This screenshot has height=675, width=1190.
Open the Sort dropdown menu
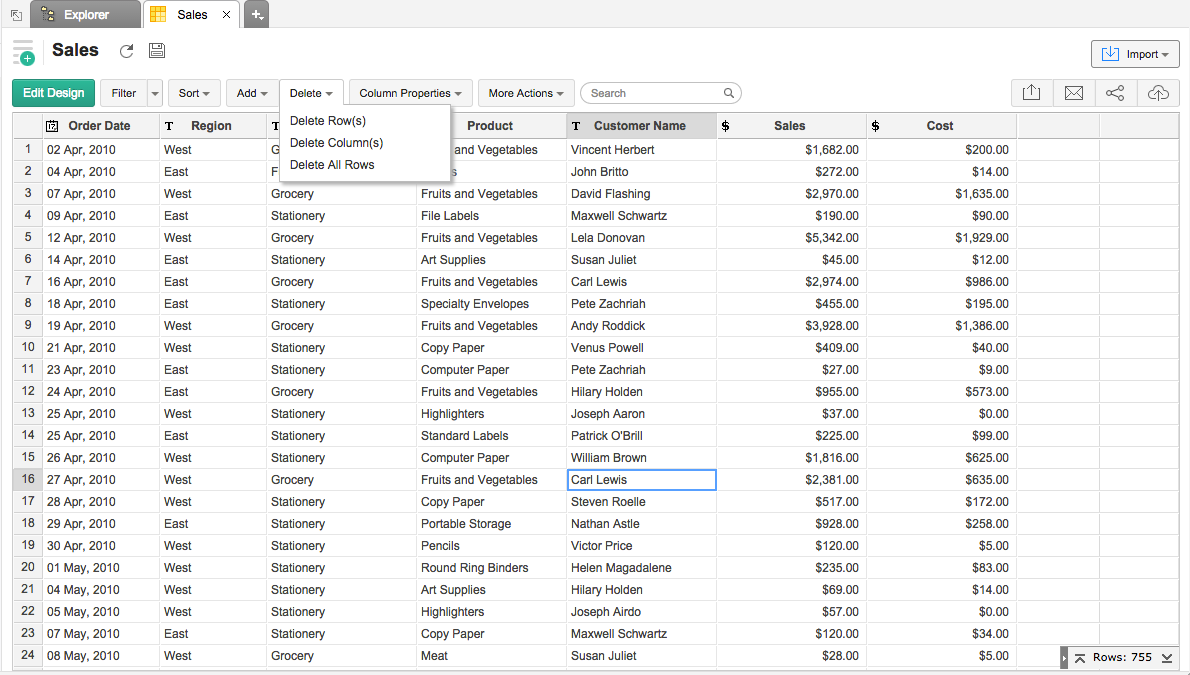[194, 93]
